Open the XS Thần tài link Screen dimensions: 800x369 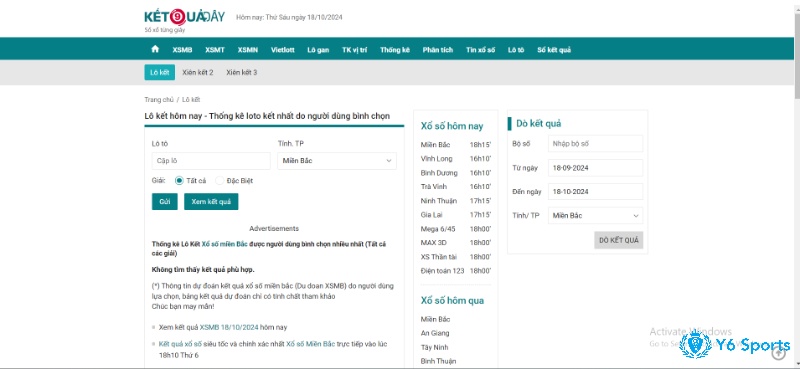439,257
